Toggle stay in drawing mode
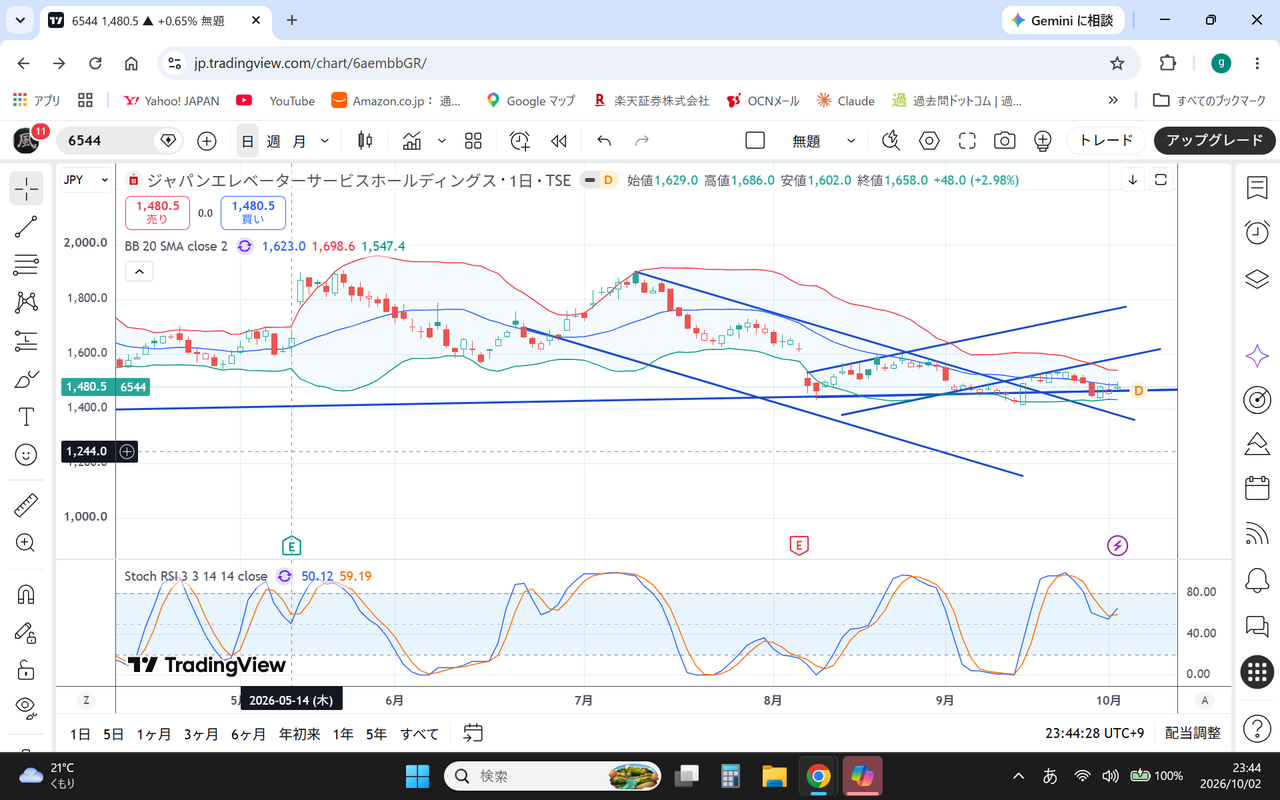Screen dimensions: 1280x800 coord(26,632)
